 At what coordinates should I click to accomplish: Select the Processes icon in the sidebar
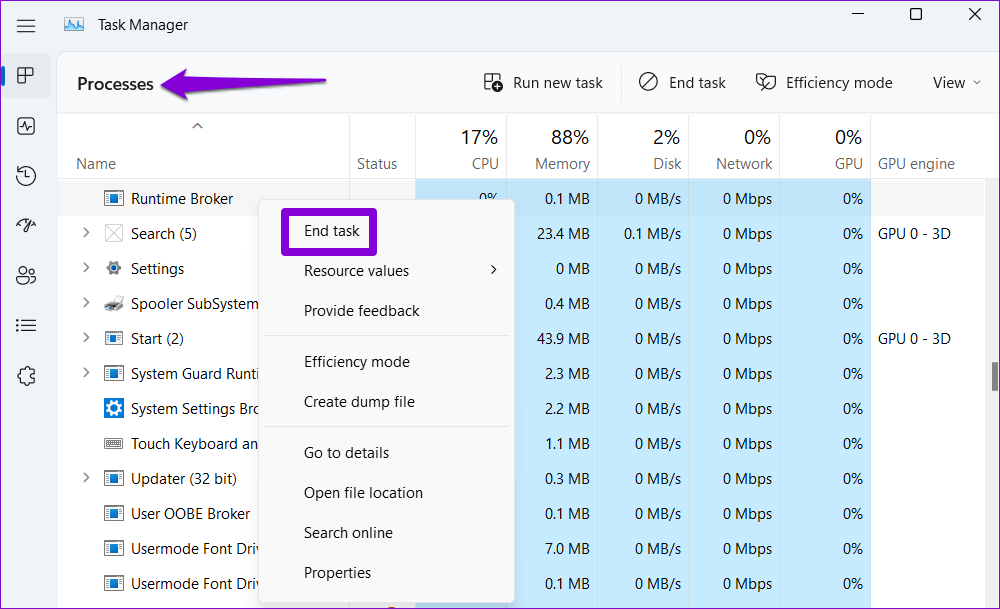(x=26, y=76)
